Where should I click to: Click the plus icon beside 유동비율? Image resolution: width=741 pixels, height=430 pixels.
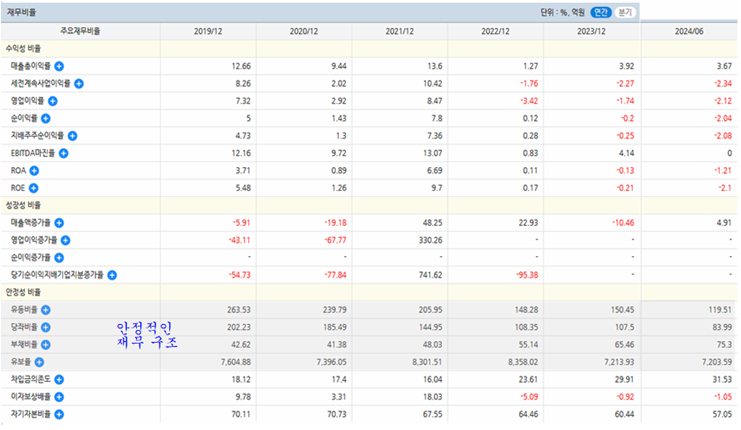(46, 310)
